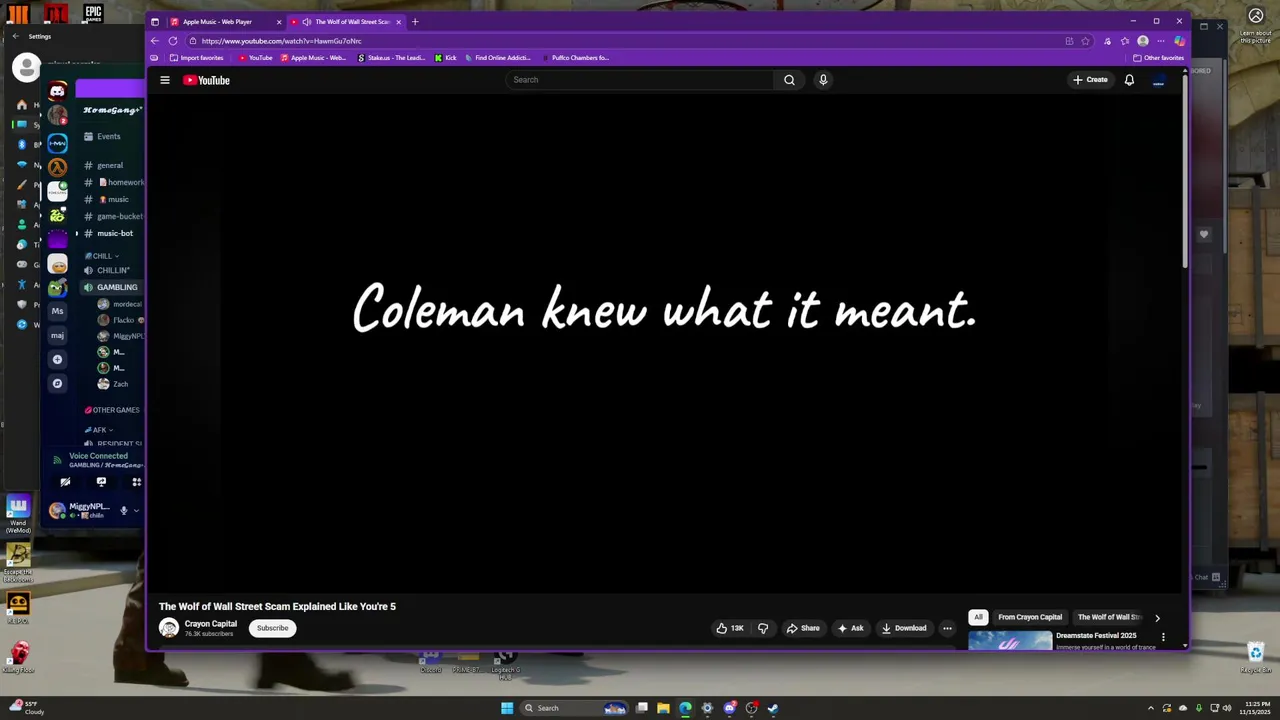Screen dimensions: 1280x720
Task: Share the Wolf of Wall Street video
Action: coord(803,628)
